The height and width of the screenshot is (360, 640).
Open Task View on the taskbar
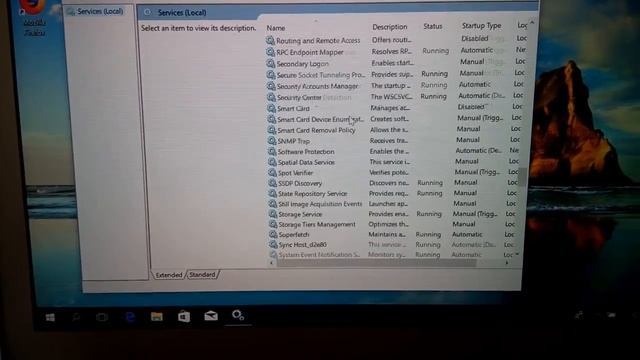tap(102, 317)
